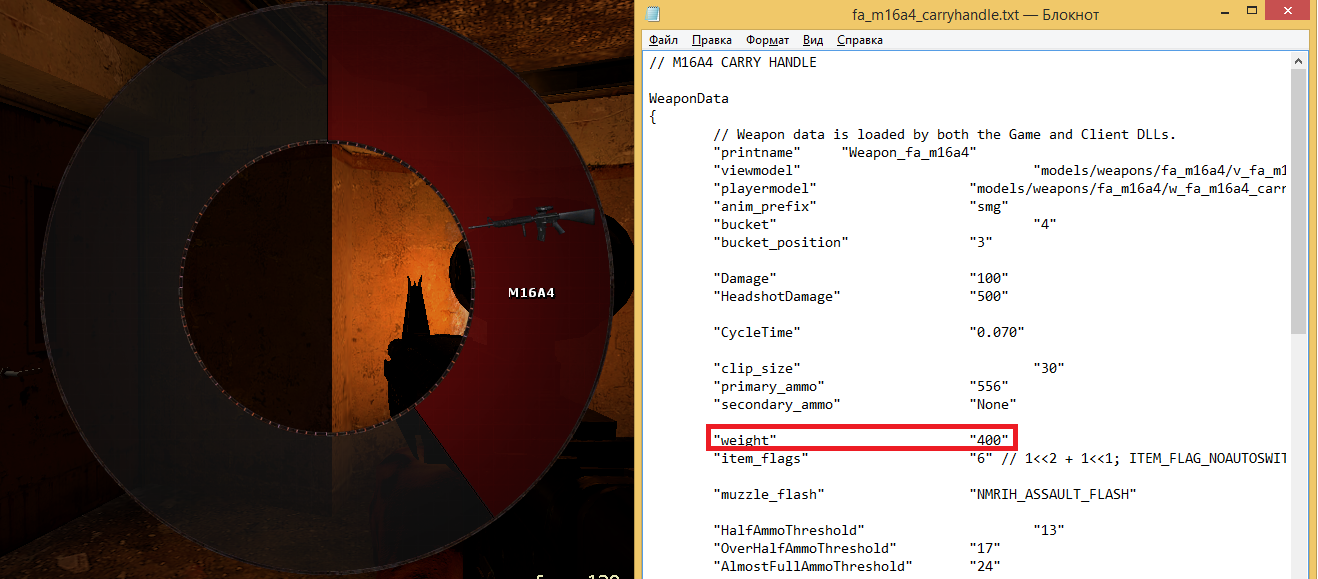Click the "// M16A4 CARRY HANDLE" comment line
This screenshot has width=1318, height=579.
(733, 62)
